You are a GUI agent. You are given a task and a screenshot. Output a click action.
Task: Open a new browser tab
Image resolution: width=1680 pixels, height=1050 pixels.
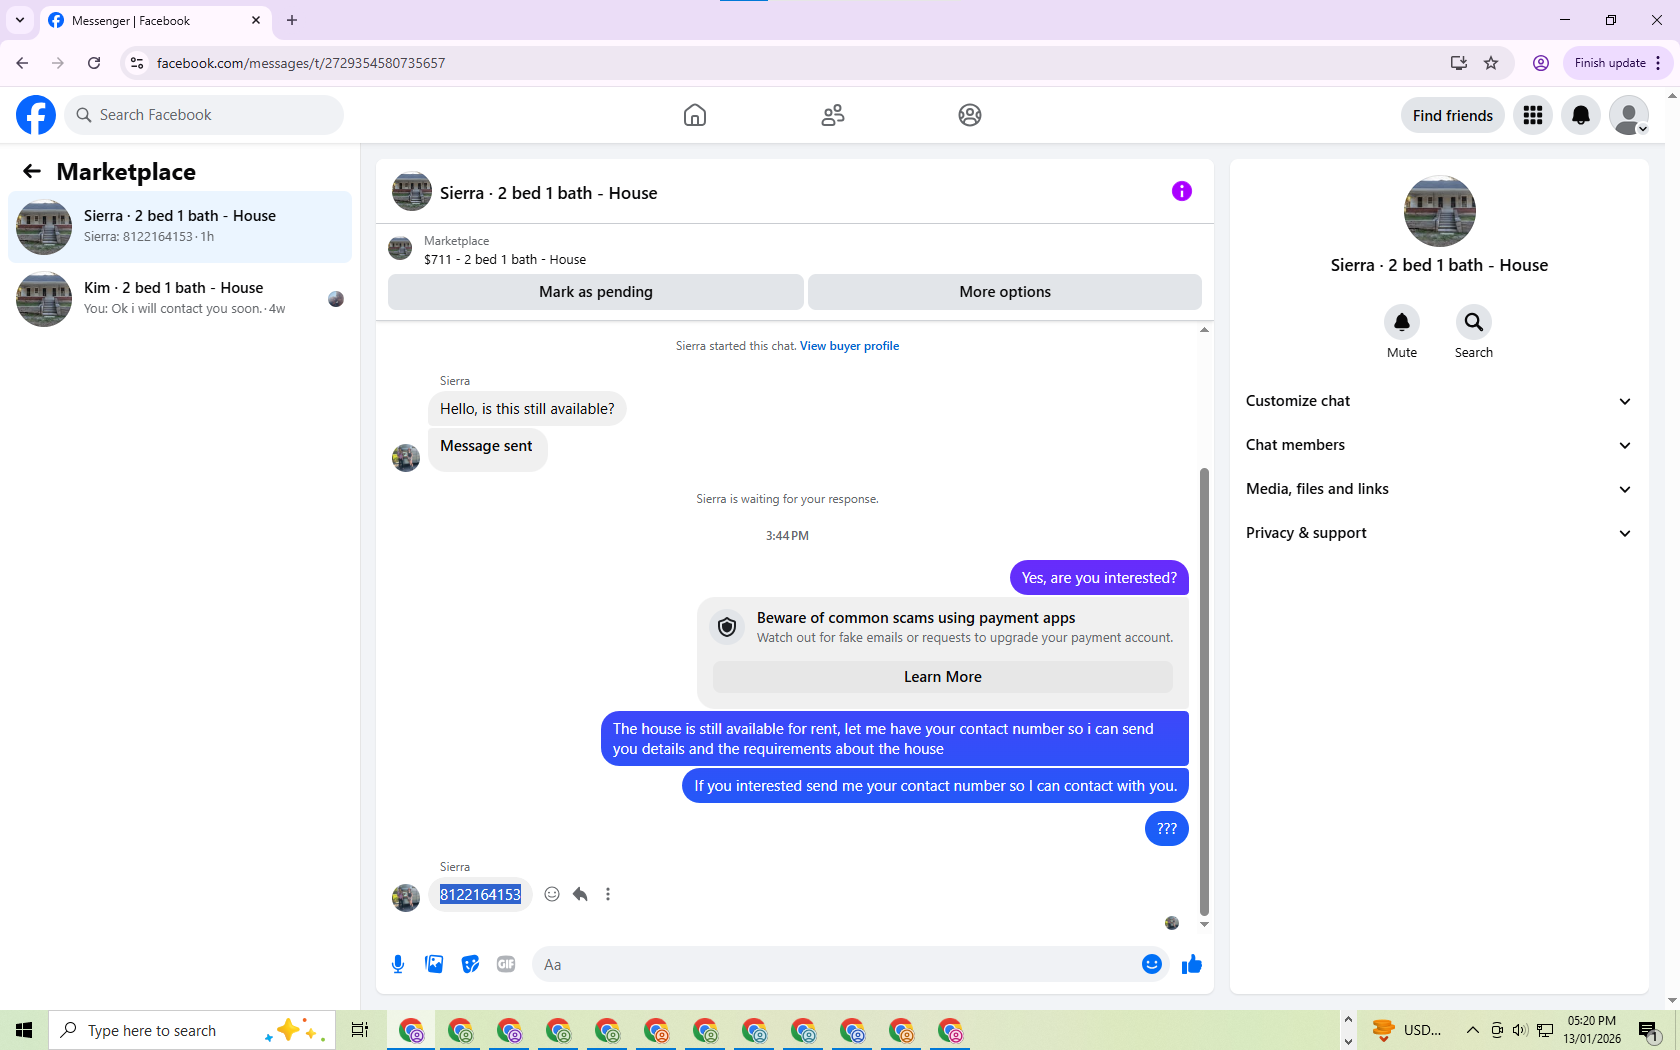292,20
